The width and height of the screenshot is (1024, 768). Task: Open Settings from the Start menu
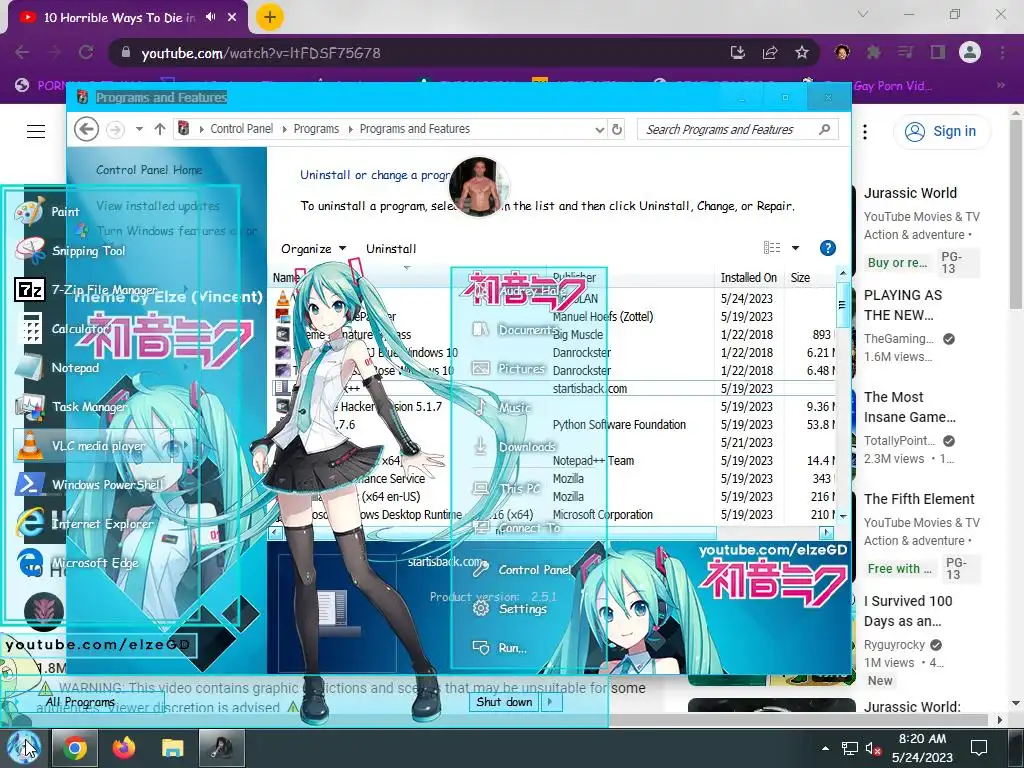(509, 609)
